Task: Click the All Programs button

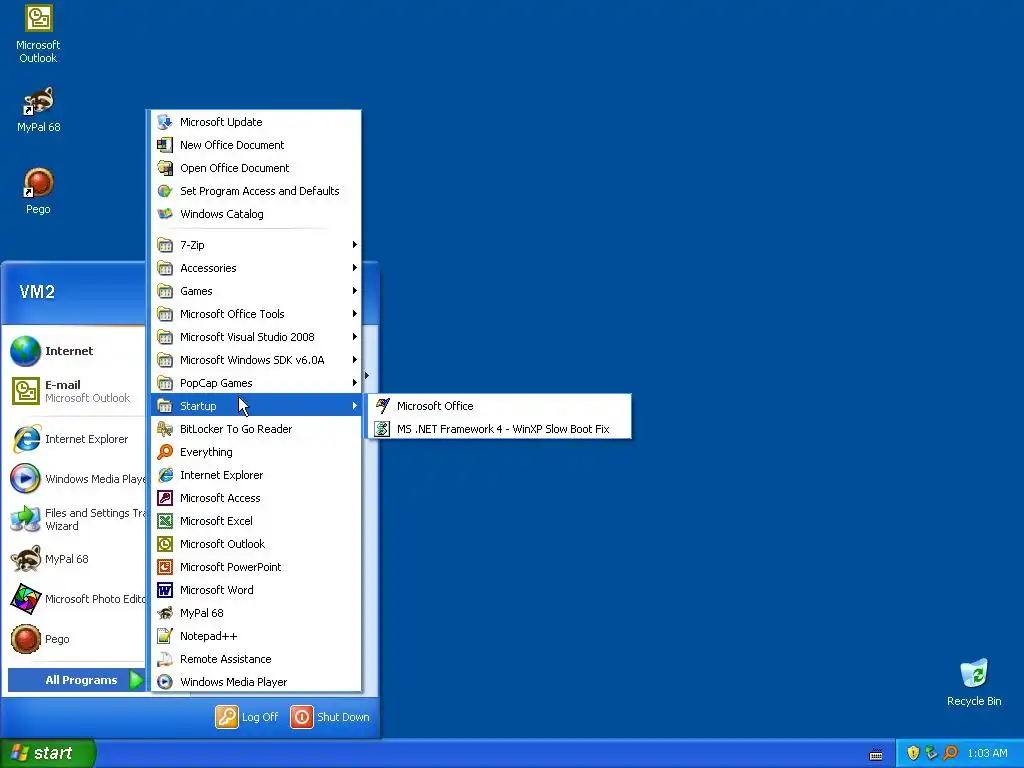Action: click(76, 680)
